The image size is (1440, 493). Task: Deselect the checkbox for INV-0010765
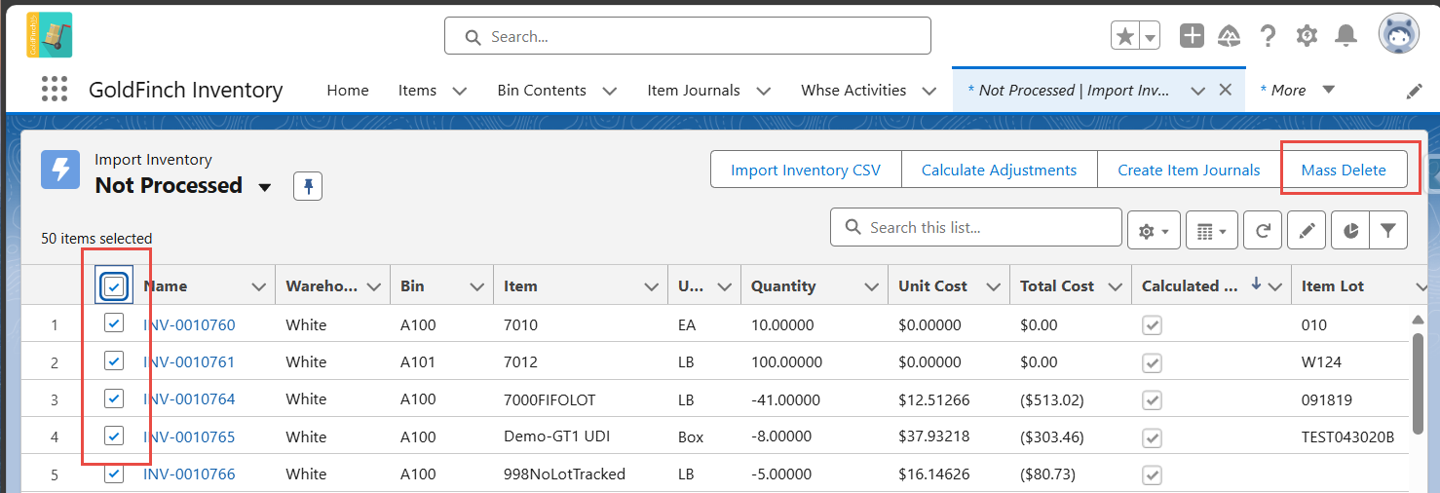click(x=114, y=436)
